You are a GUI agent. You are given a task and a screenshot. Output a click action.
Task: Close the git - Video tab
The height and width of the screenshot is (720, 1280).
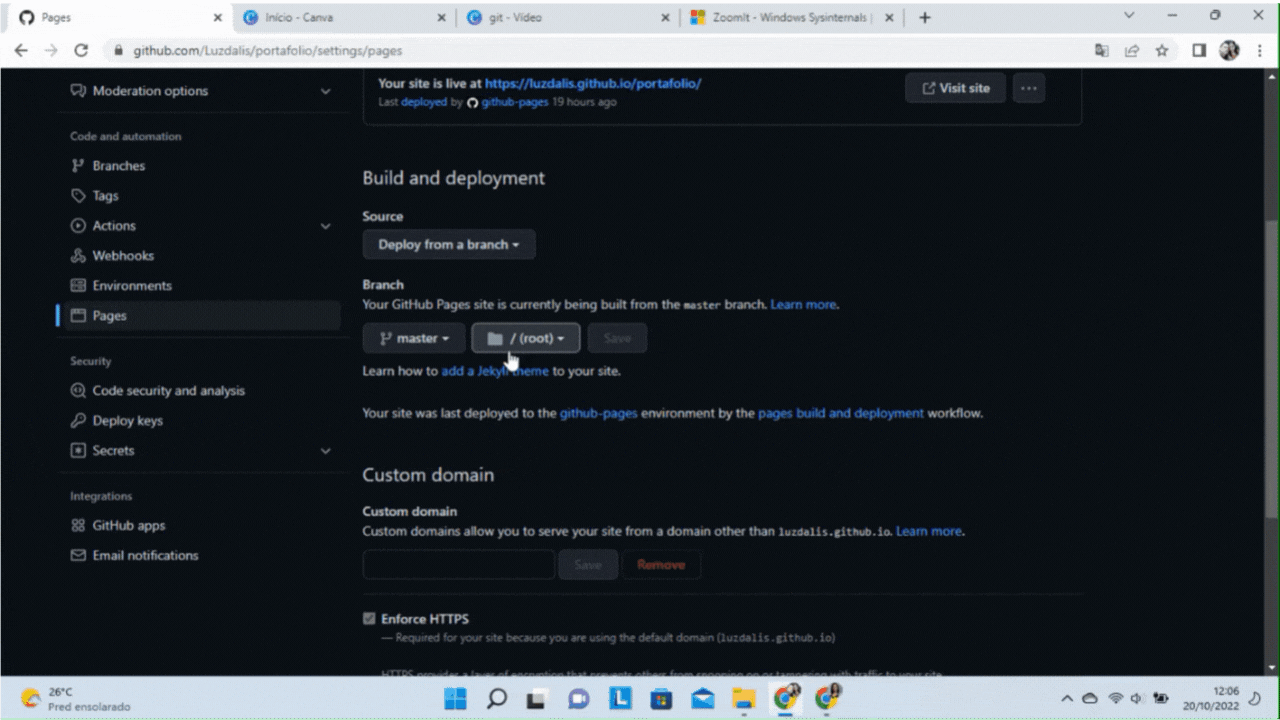[667, 17]
